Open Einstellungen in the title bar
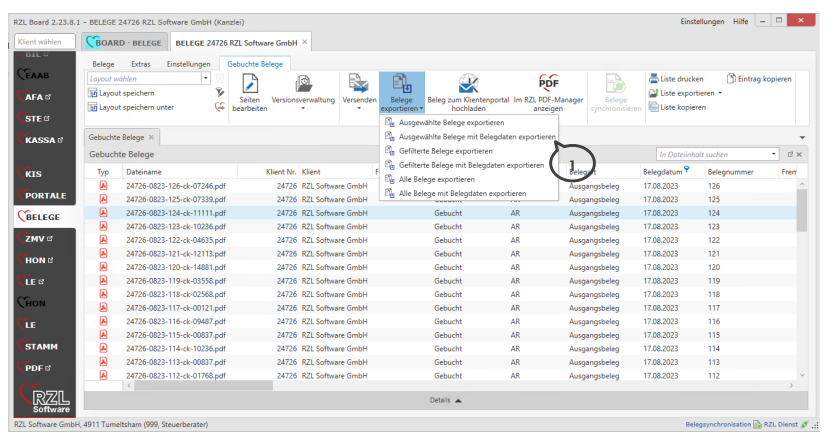 [x=702, y=21]
